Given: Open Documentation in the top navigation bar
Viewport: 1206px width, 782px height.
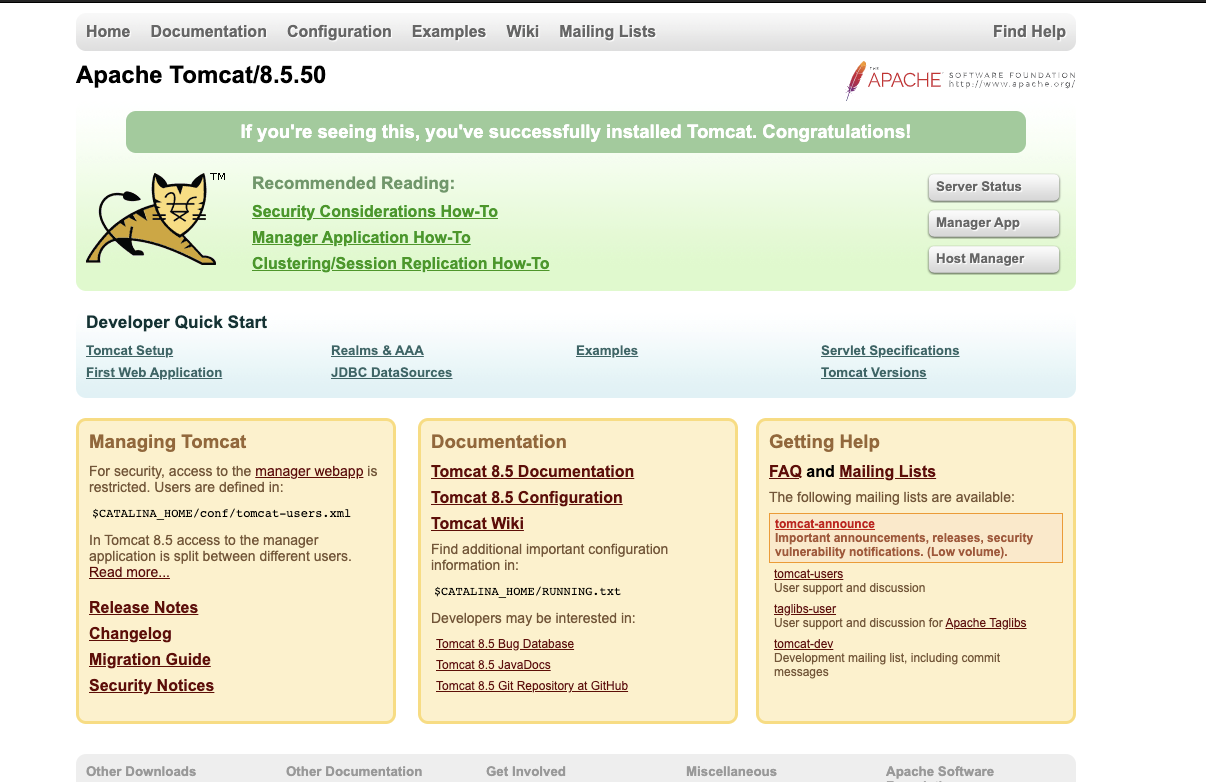Looking at the screenshot, I should [x=208, y=31].
